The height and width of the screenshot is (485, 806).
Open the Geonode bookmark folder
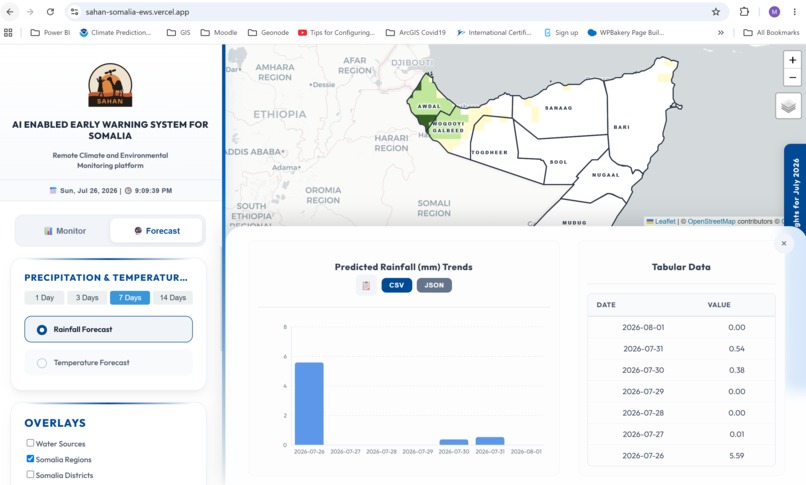point(268,32)
